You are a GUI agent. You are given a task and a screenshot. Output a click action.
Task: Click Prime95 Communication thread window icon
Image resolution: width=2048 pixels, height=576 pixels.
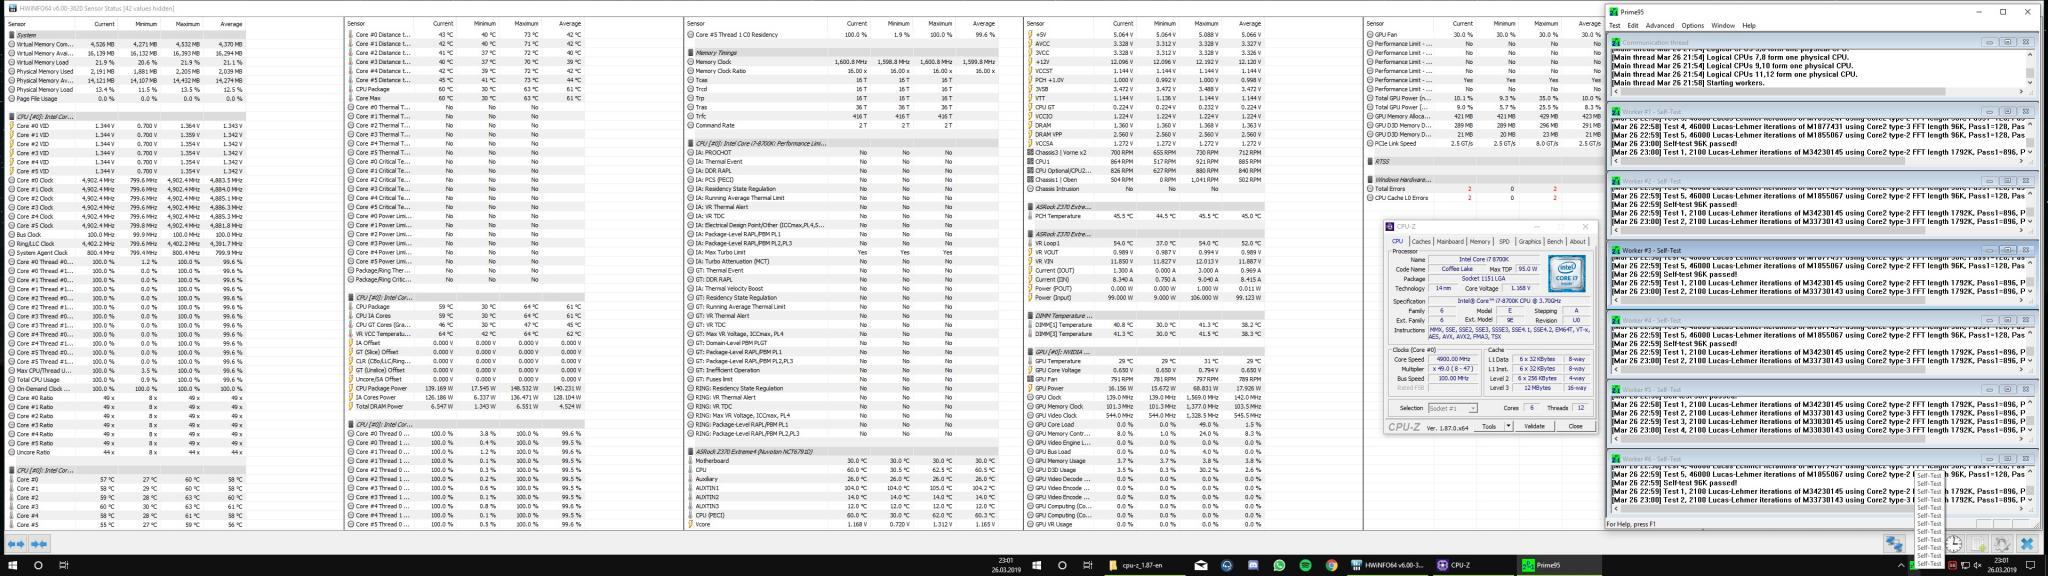[x=1616, y=42]
